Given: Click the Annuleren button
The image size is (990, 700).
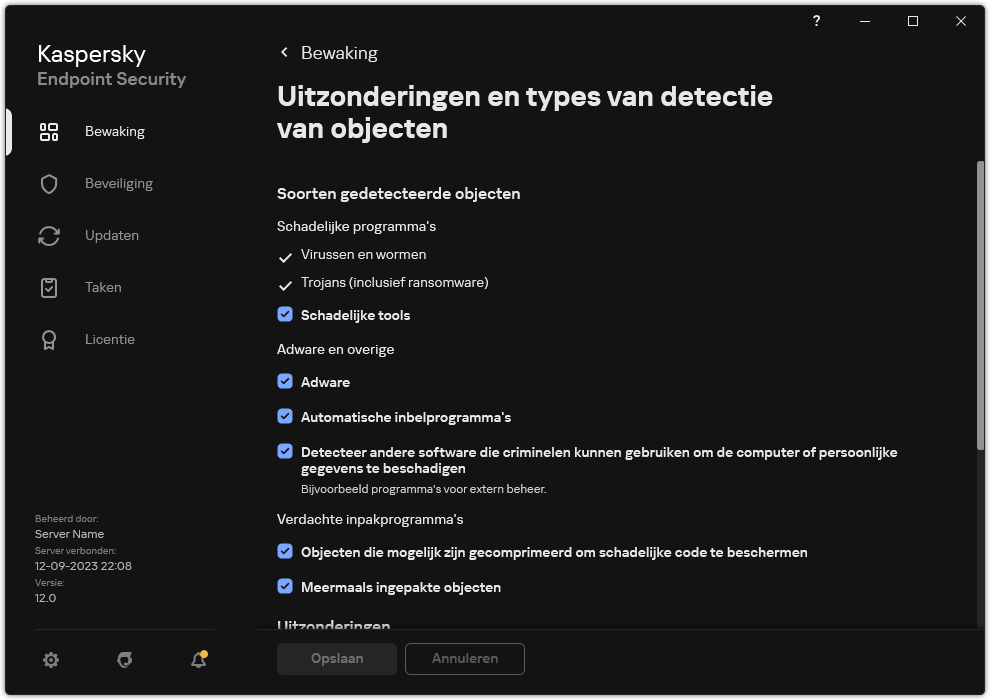Looking at the screenshot, I should click(464, 659).
